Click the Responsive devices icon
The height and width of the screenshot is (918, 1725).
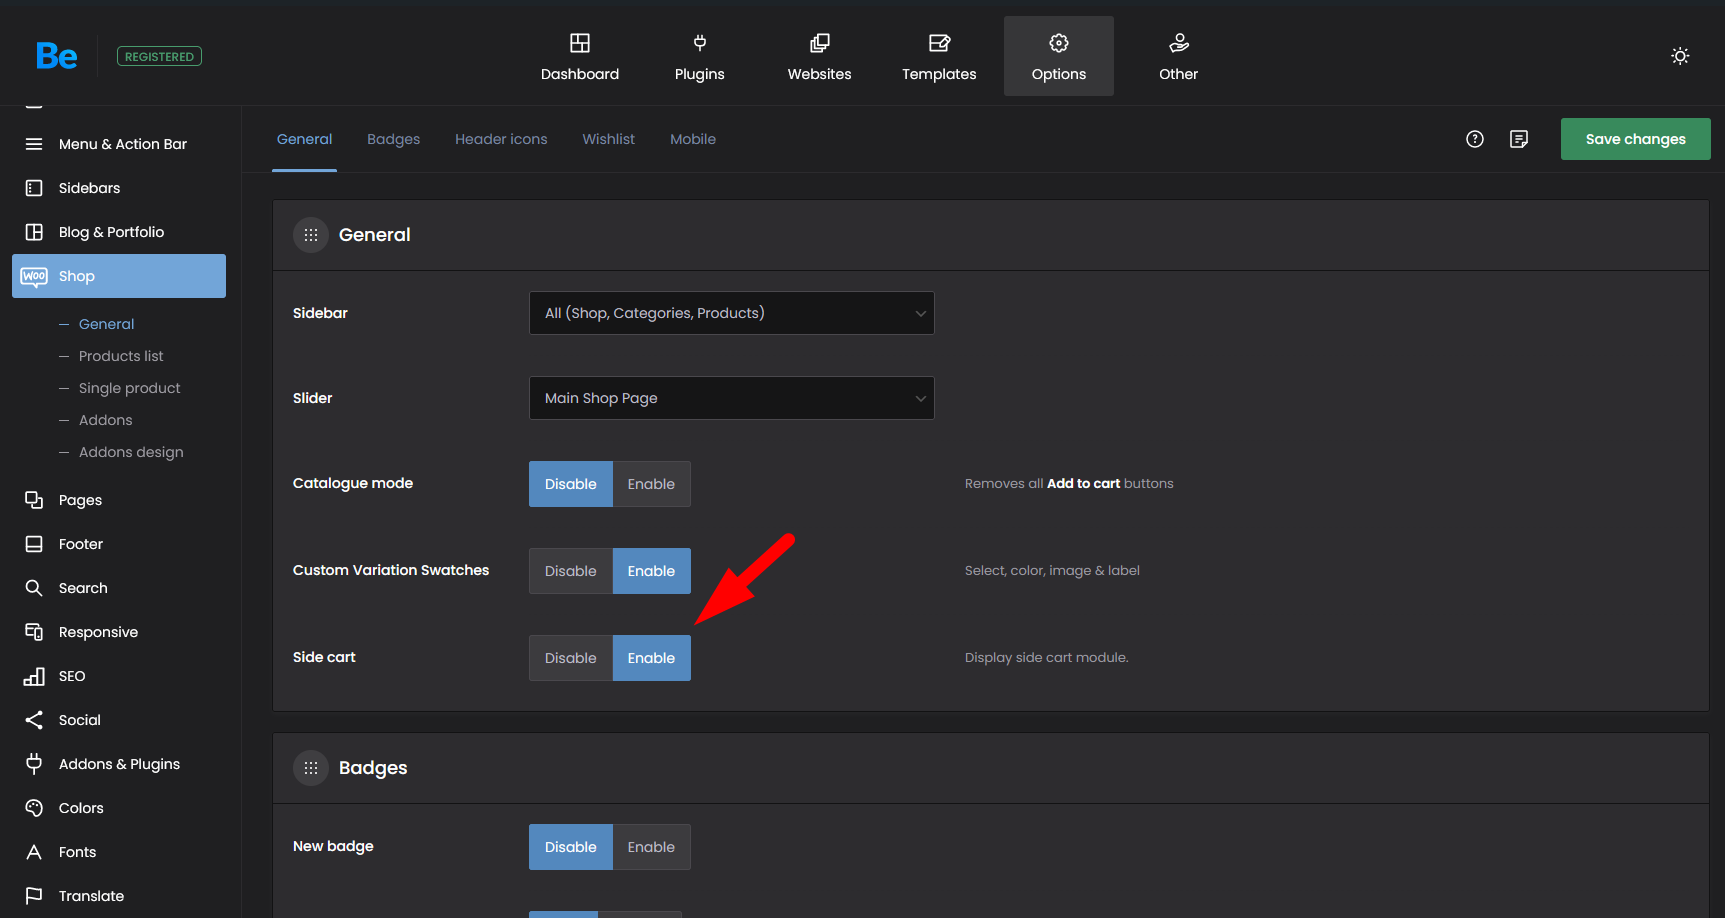(34, 632)
